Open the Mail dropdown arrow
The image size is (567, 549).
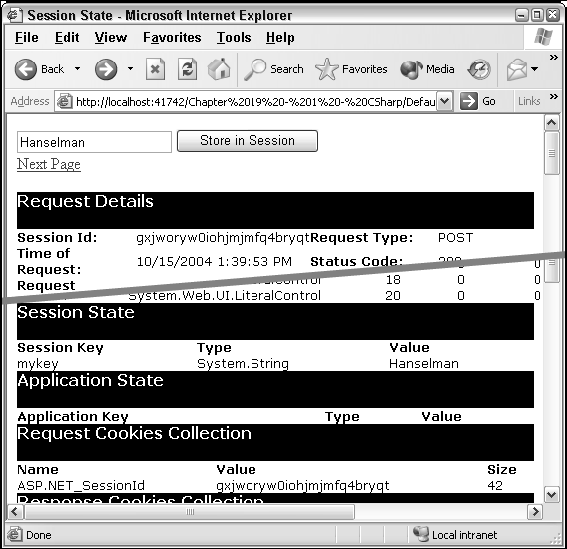pos(535,68)
